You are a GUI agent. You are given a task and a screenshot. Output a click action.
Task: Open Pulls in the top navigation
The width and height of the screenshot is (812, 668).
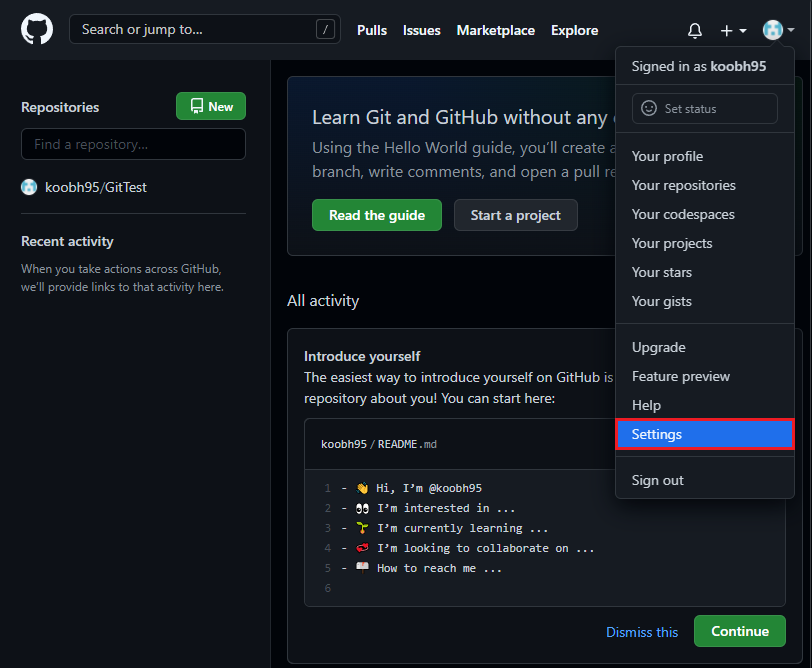pos(372,31)
